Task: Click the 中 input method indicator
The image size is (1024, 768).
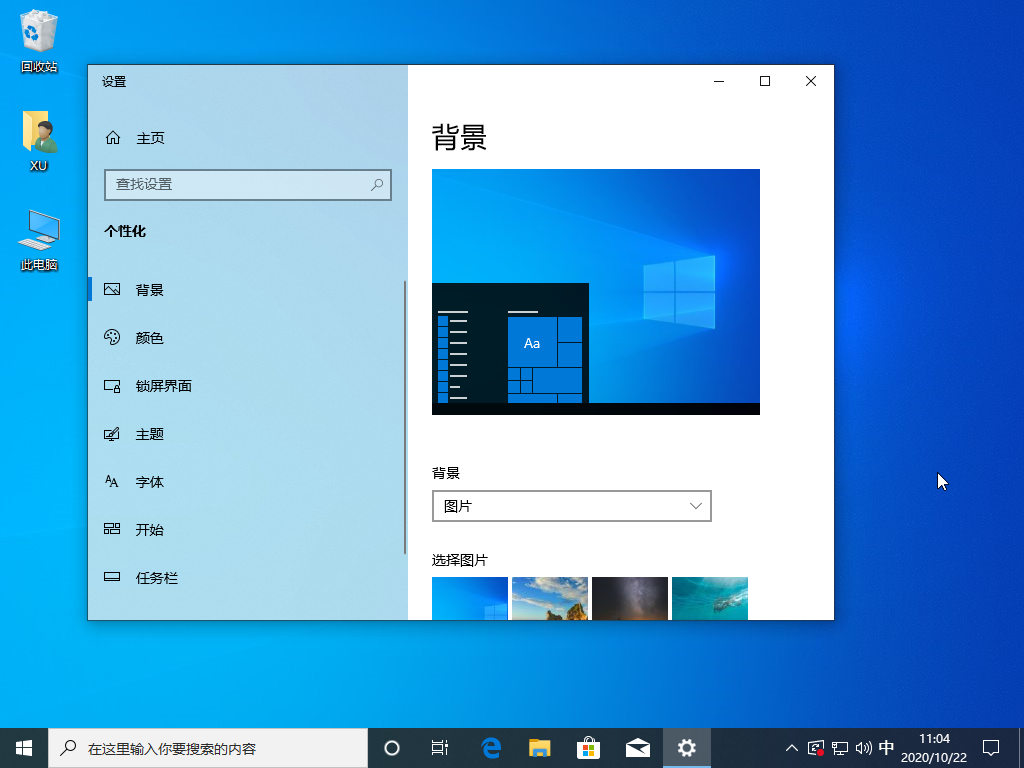Action: point(886,747)
